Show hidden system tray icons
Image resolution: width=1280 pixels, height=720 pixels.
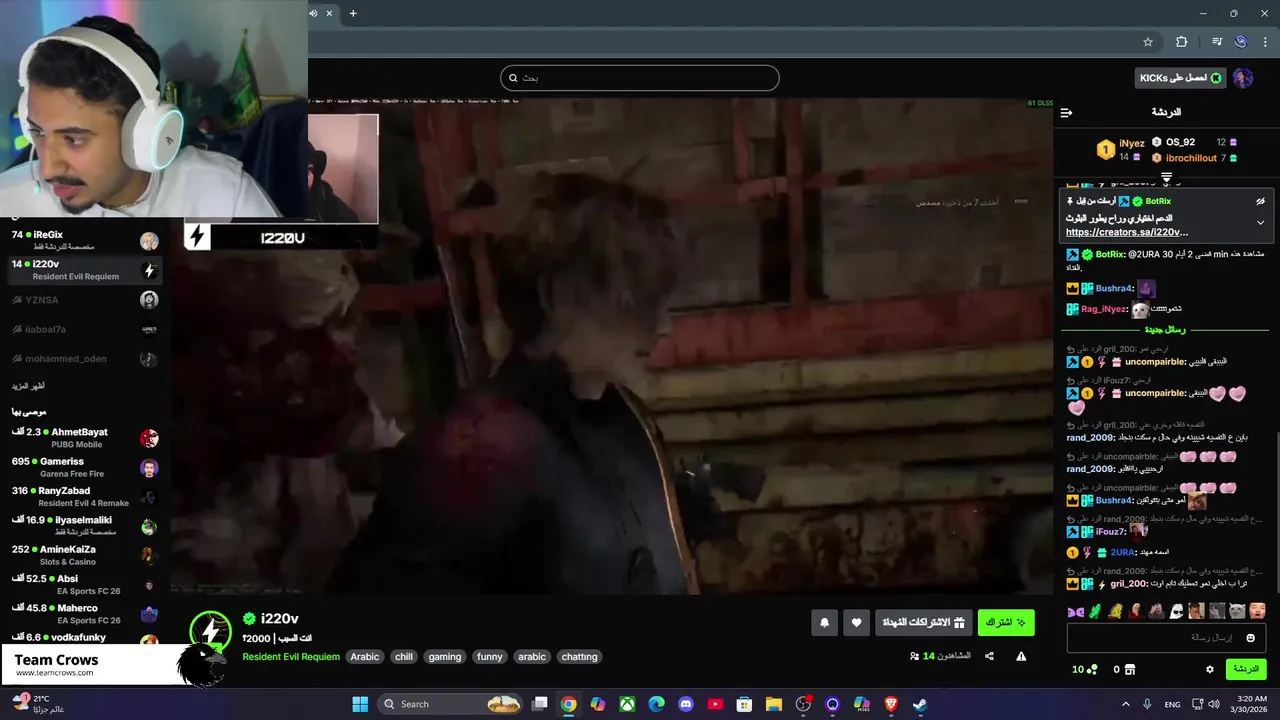1125,704
